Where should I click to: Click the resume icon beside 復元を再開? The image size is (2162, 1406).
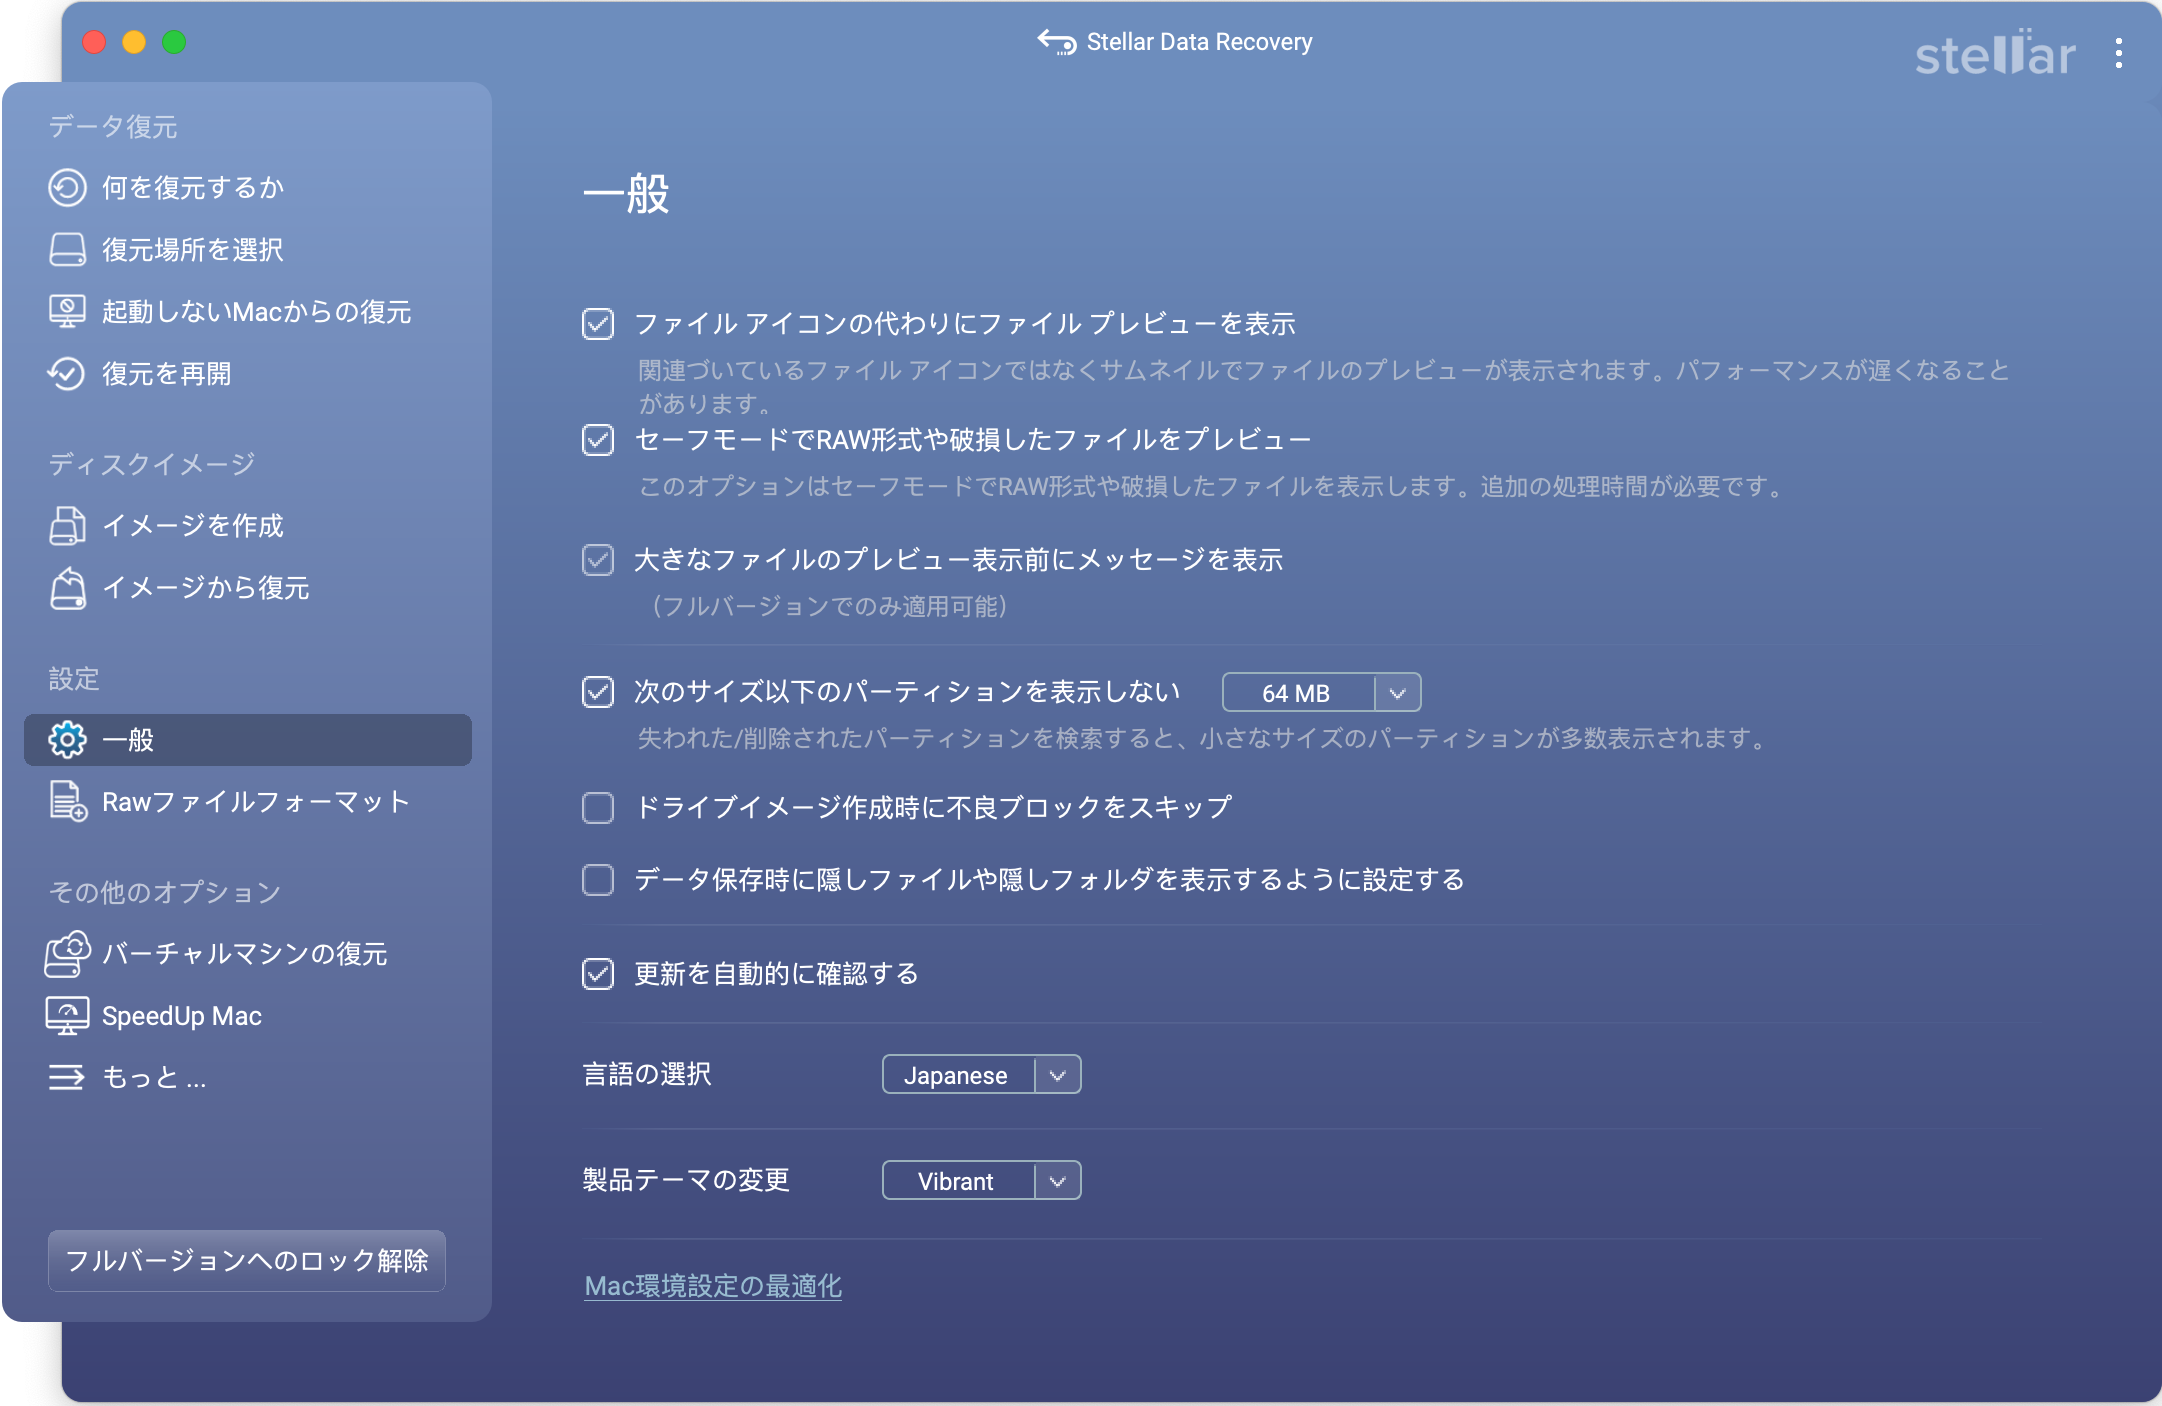coord(67,374)
